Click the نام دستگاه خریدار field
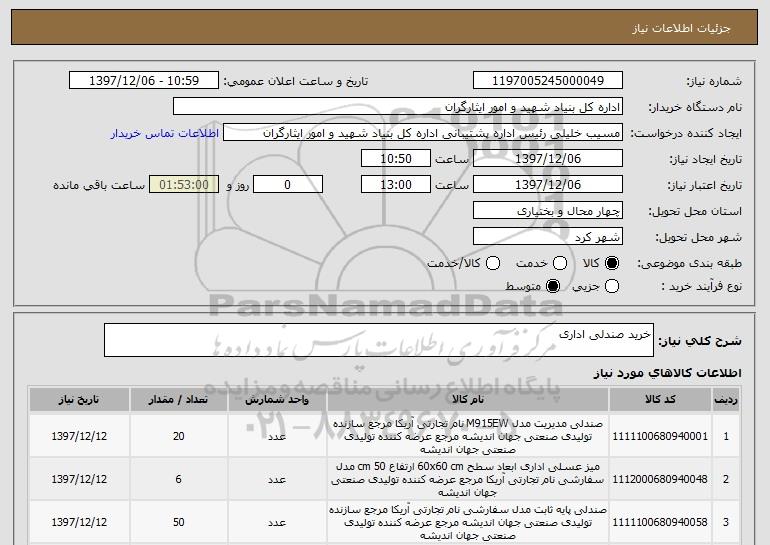 pos(398,107)
